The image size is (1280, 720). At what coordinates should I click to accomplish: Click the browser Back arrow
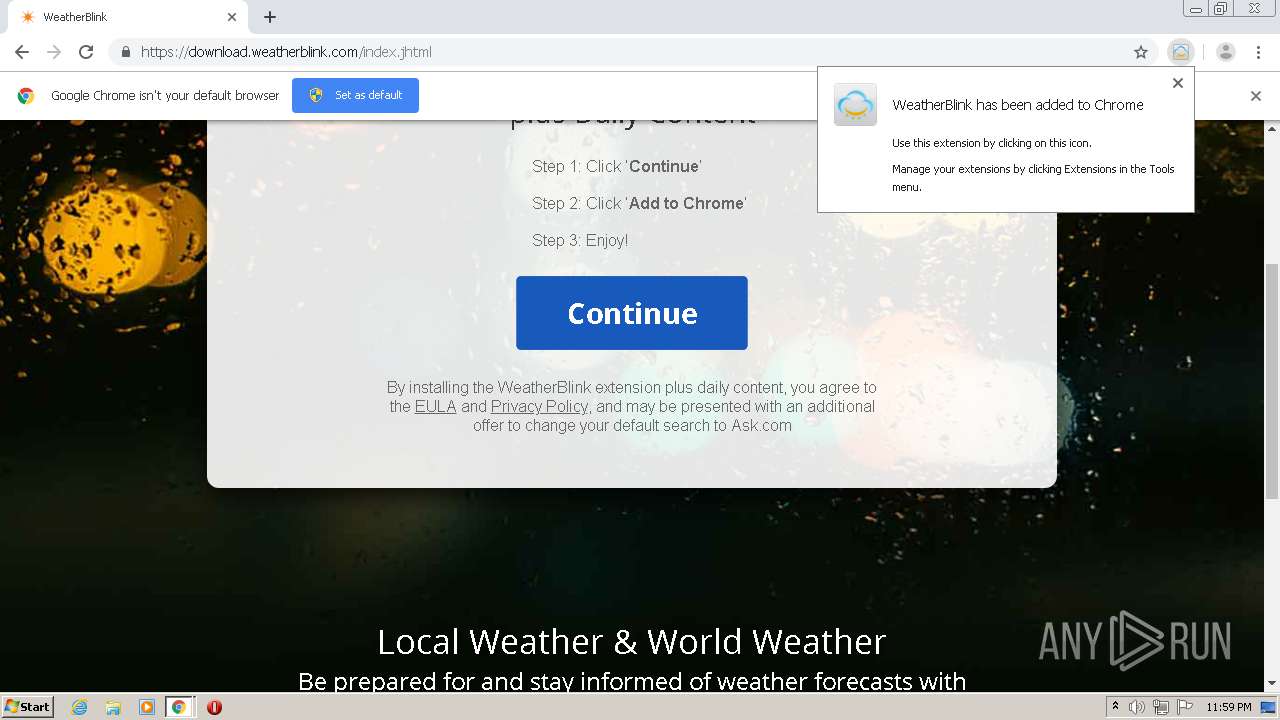[x=22, y=52]
